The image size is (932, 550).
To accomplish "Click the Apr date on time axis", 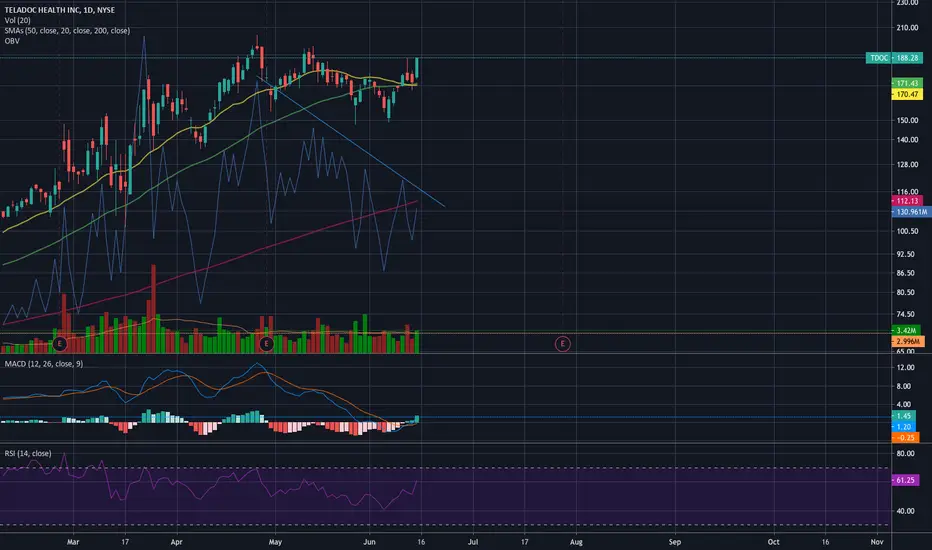I will pos(176,542).
